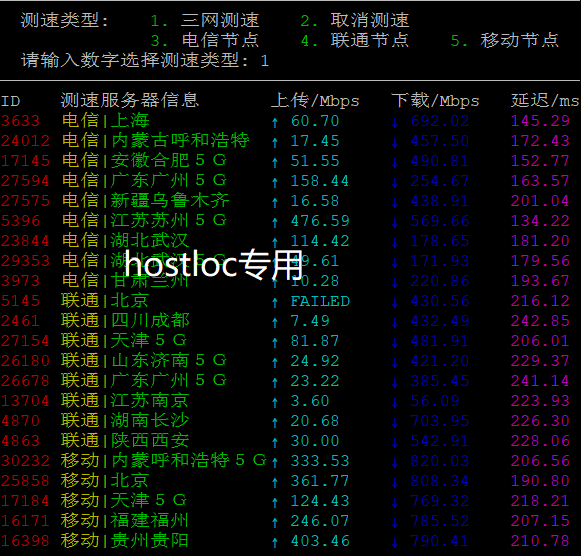Click download value 703.95
The width and height of the screenshot is (581, 556).
[440, 421]
